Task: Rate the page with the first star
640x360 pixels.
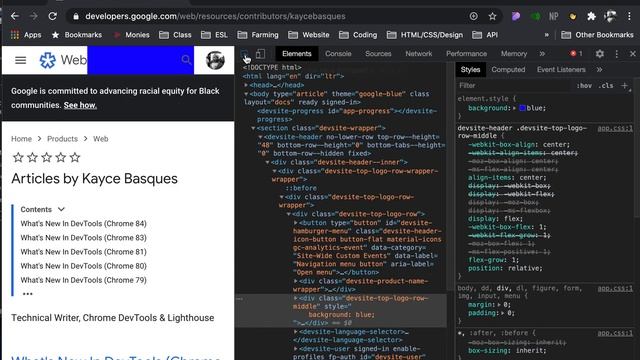Action: pos(18,158)
